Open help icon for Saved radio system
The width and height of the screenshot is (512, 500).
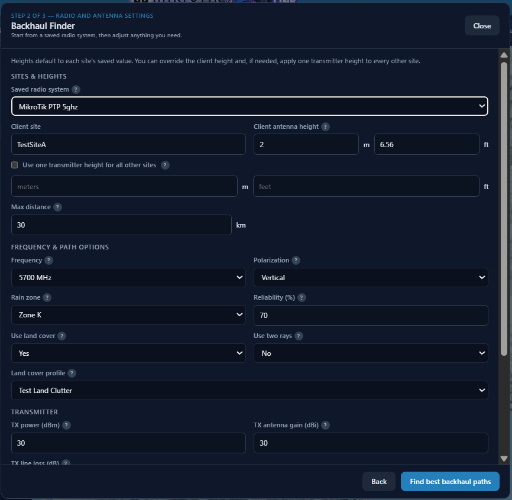coord(76,89)
